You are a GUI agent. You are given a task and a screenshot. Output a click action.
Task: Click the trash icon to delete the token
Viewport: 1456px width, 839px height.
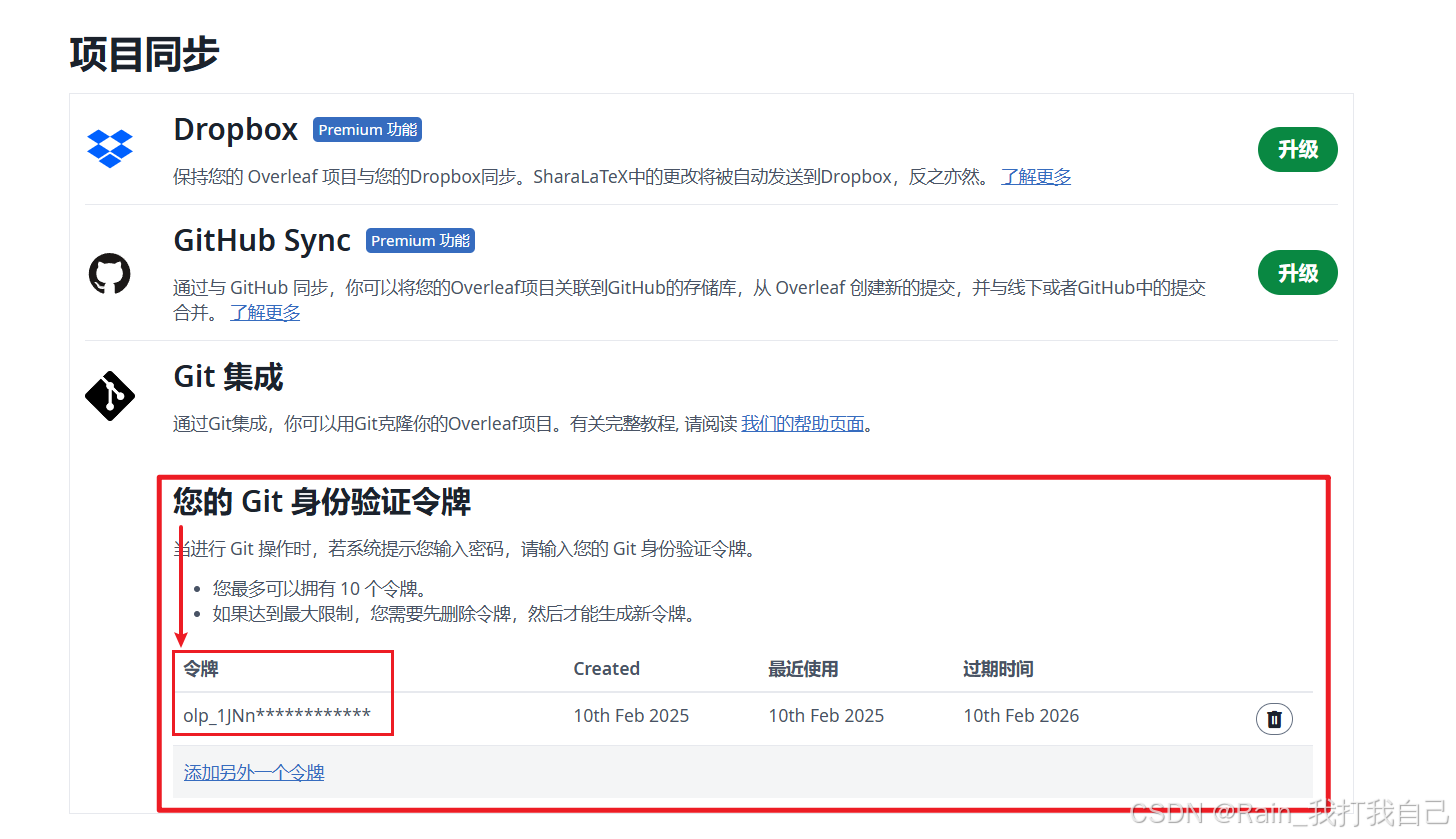pyautogui.click(x=1274, y=718)
